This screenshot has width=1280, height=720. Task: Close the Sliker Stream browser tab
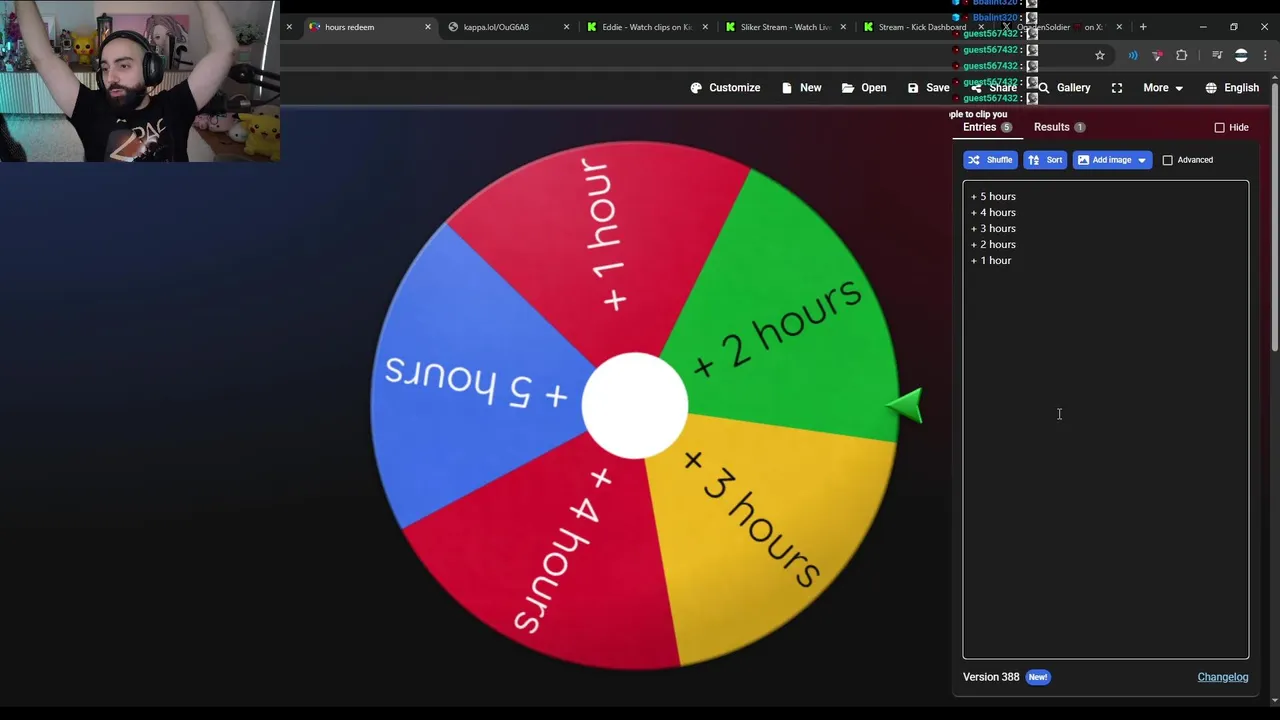842,27
